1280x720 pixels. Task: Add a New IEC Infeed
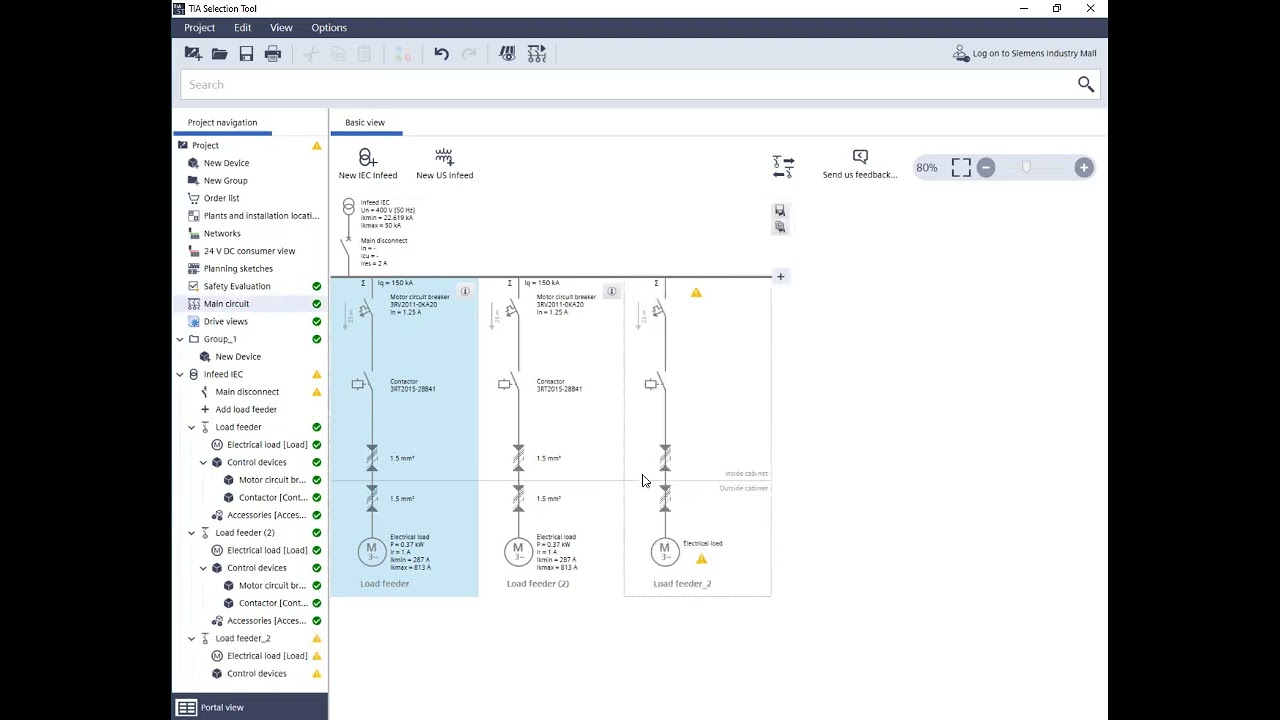point(368,164)
